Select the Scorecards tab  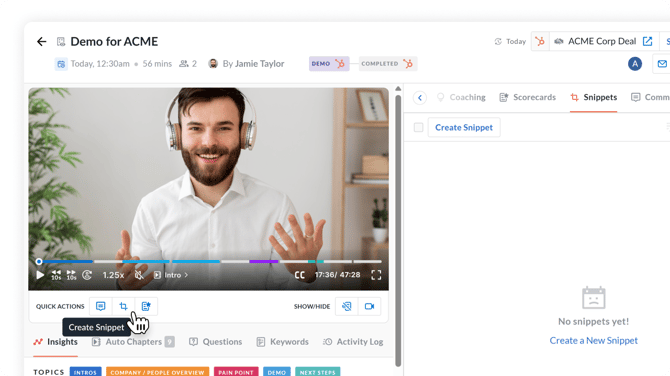(528, 97)
